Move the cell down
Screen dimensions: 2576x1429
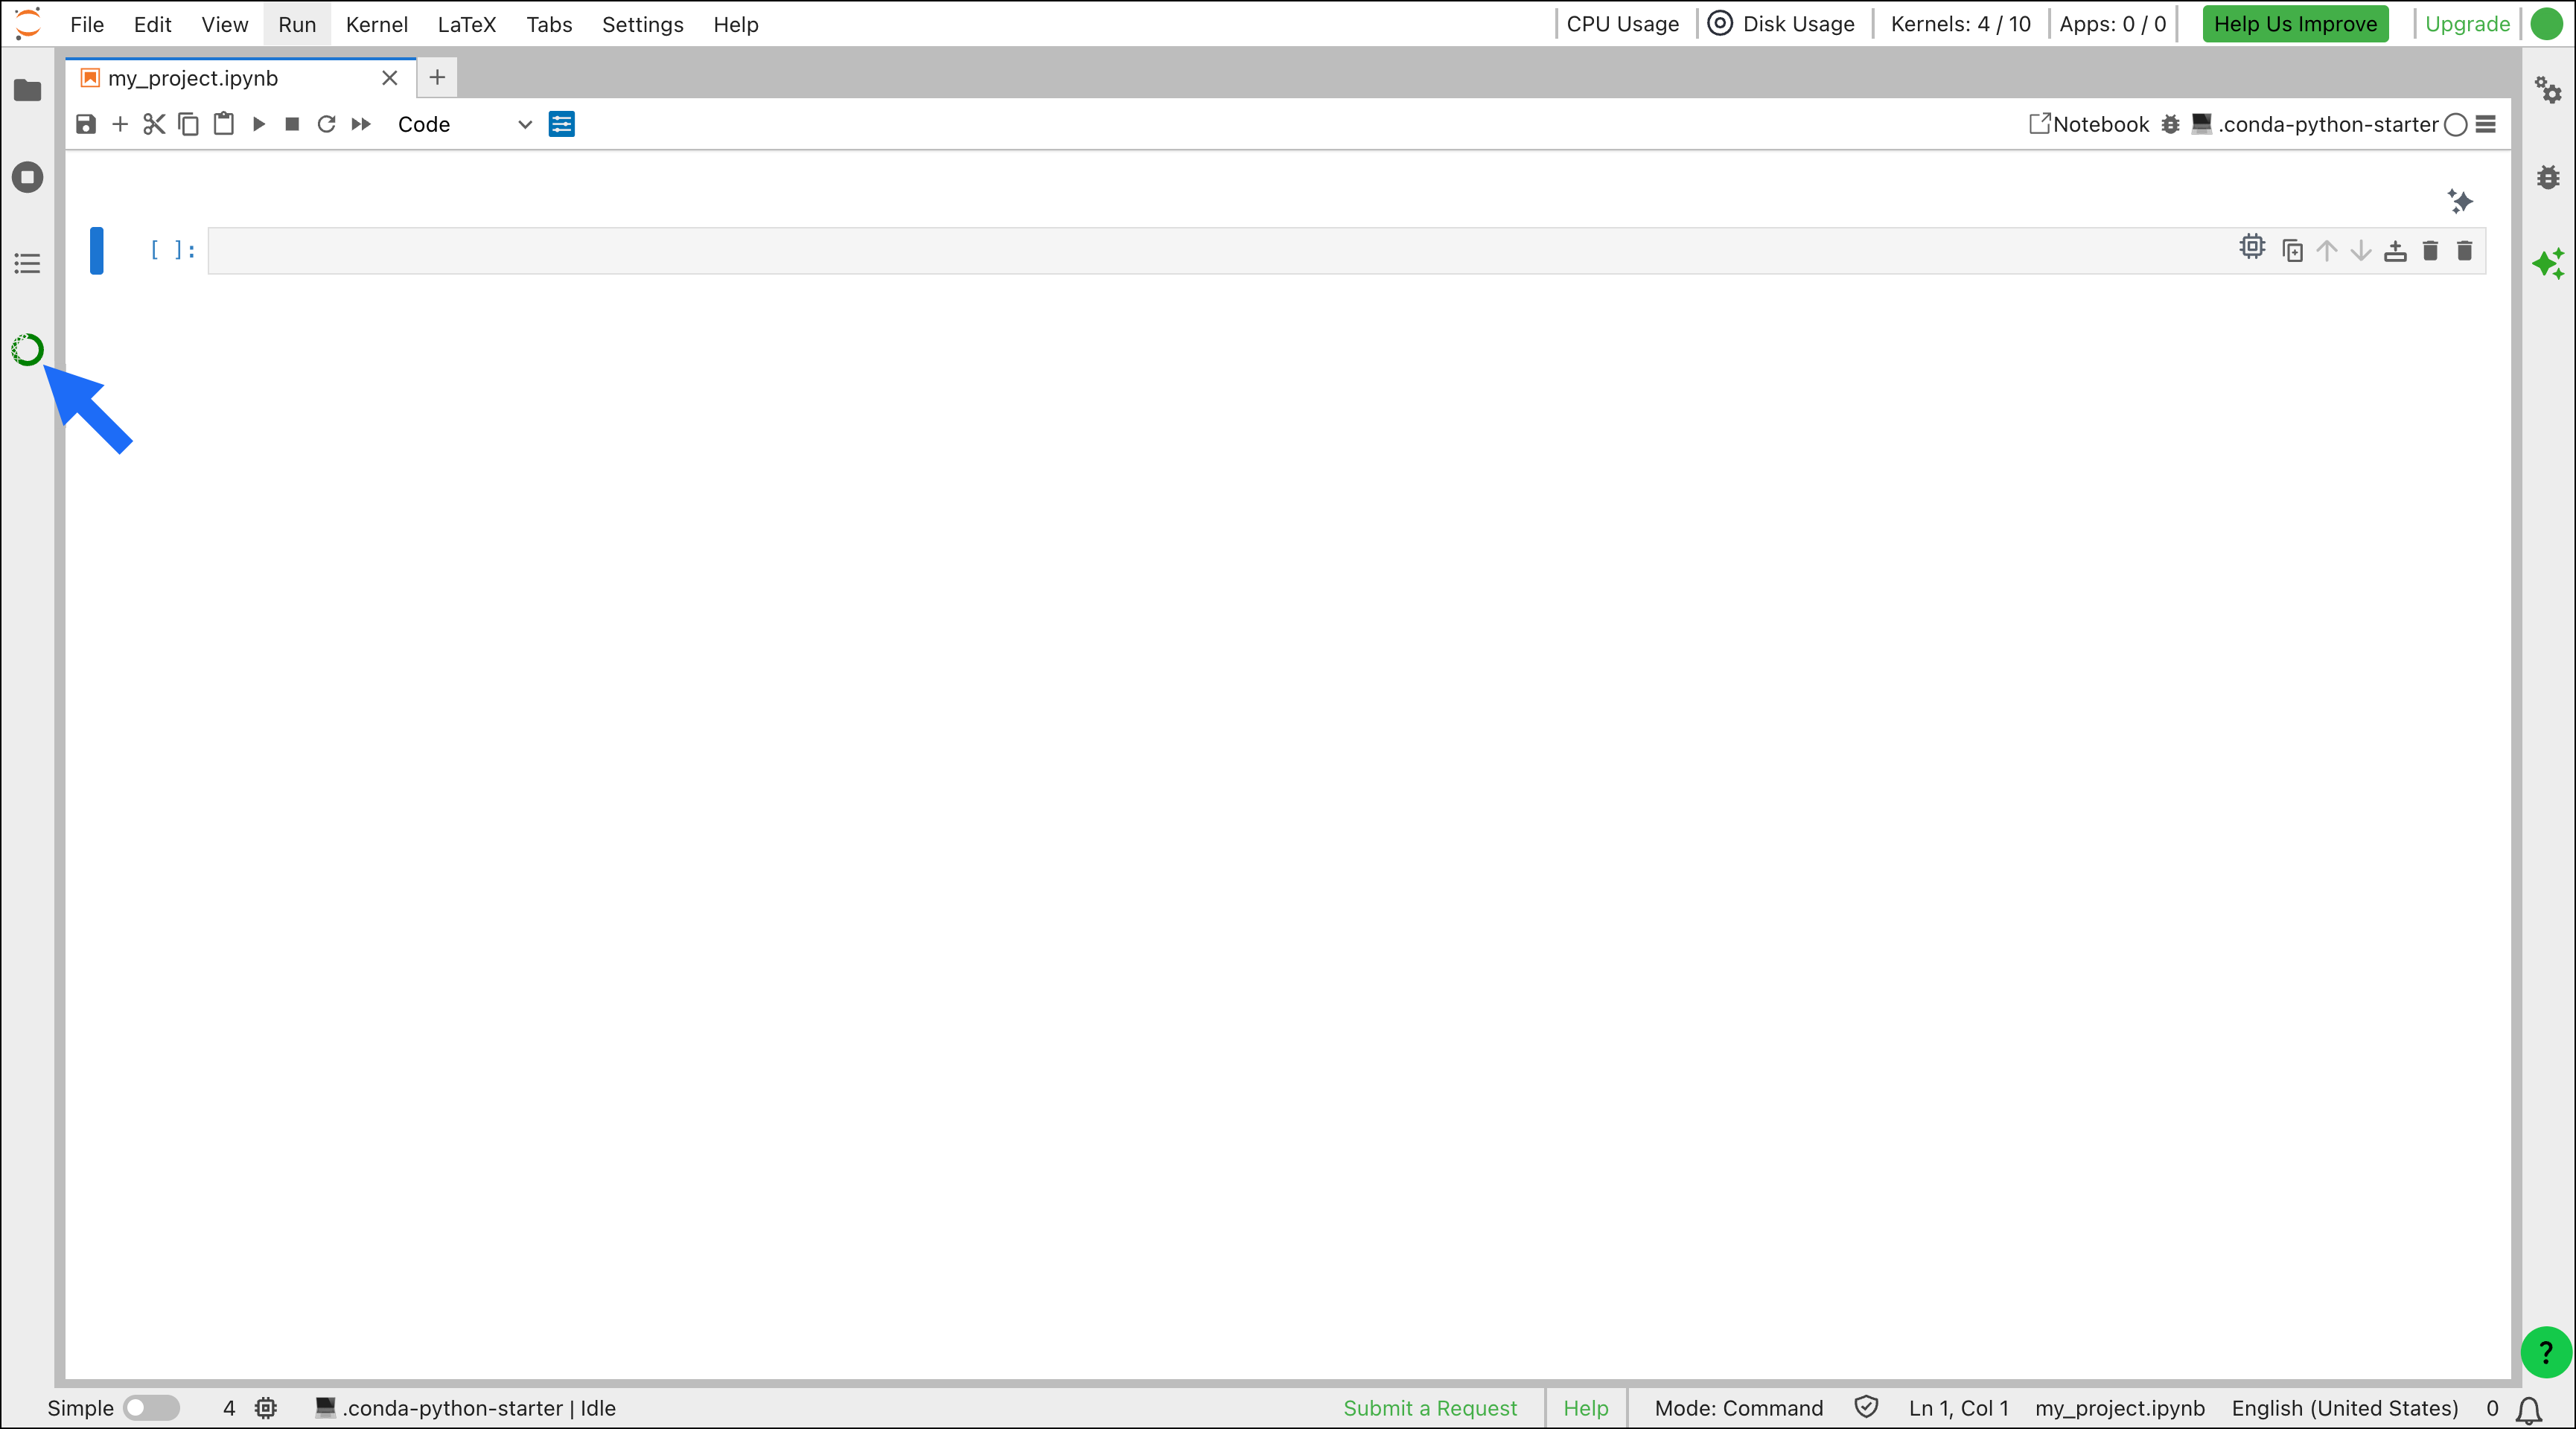[2360, 250]
